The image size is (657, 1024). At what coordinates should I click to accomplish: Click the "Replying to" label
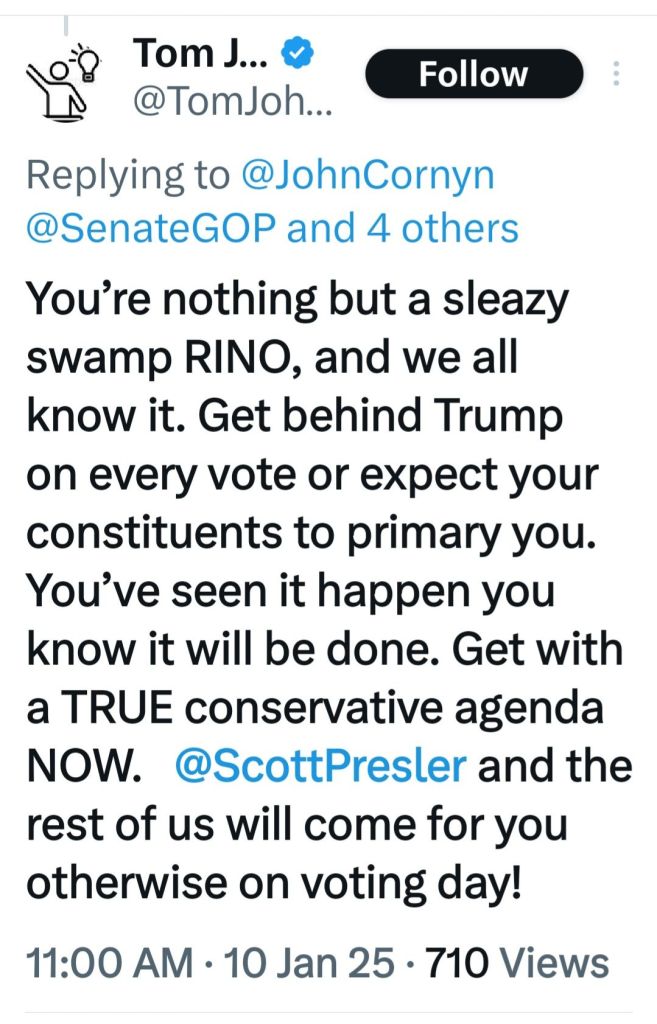pos(128,175)
